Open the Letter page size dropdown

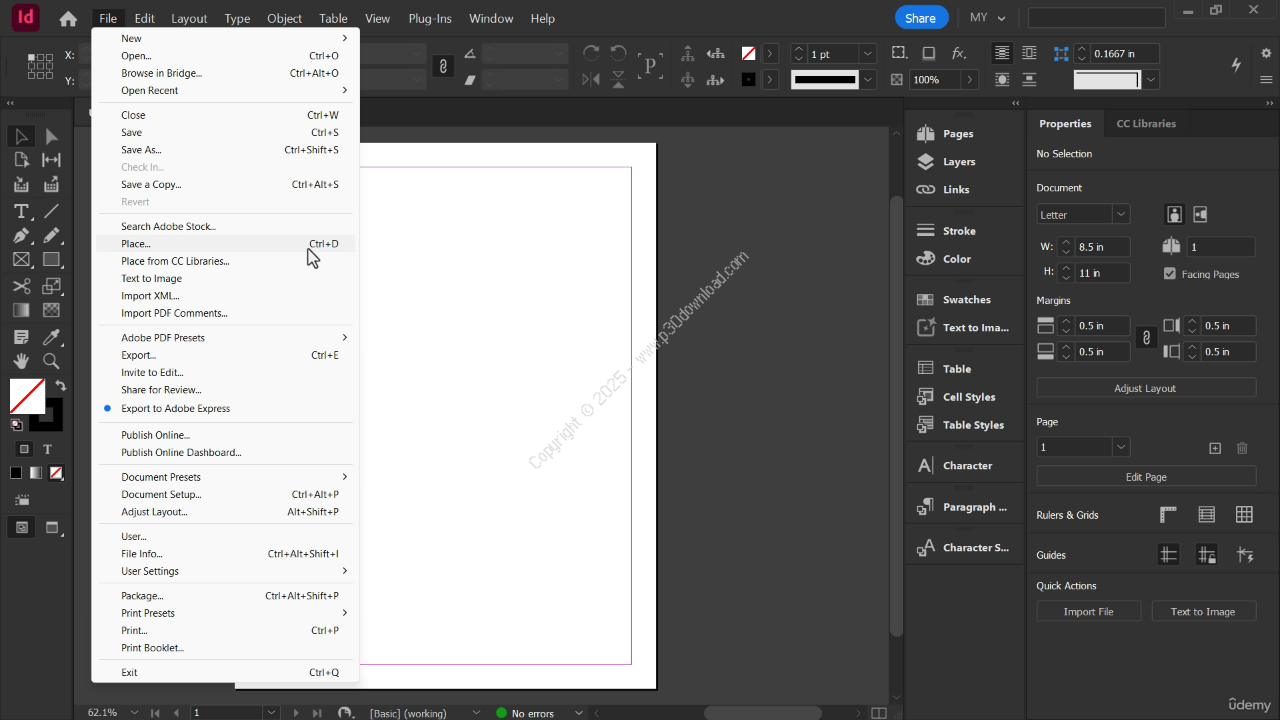pyautogui.click(x=1120, y=215)
